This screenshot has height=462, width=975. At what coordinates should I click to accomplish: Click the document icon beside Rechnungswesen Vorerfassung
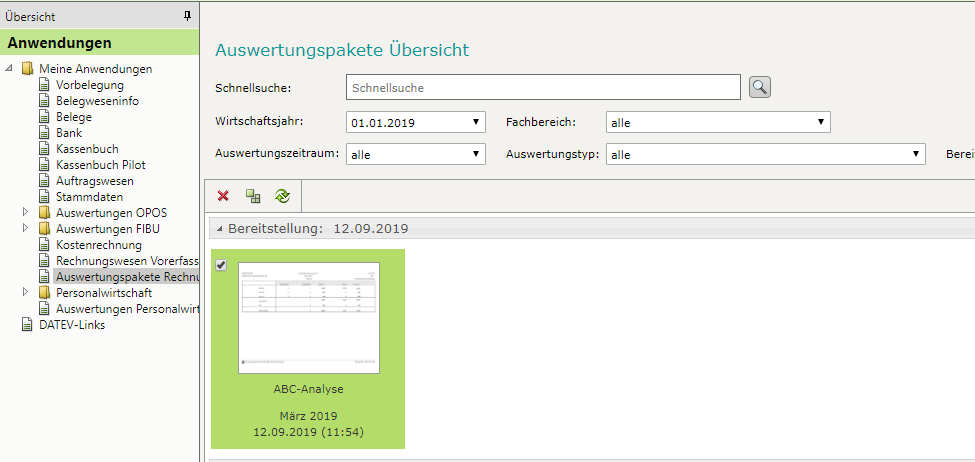pyautogui.click(x=44, y=261)
